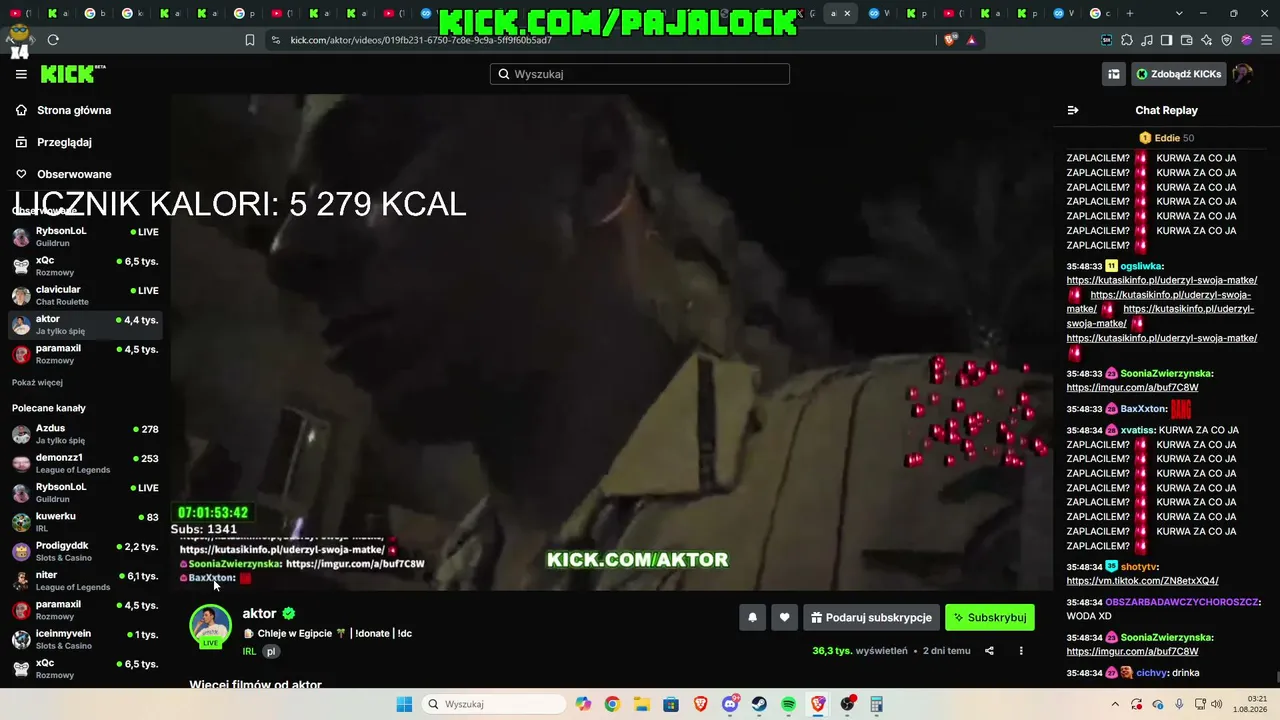Open kuwerku recommended channel
This screenshot has width=1280, height=720.
click(x=85, y=522)
